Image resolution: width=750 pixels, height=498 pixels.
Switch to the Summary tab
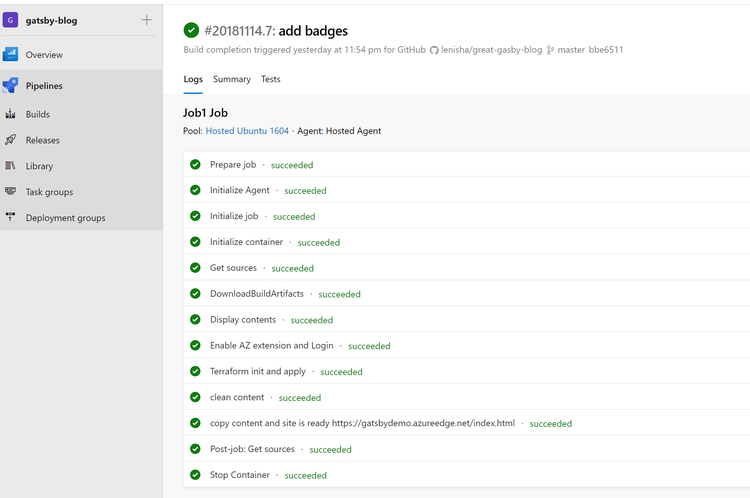[x=232, y=79]
